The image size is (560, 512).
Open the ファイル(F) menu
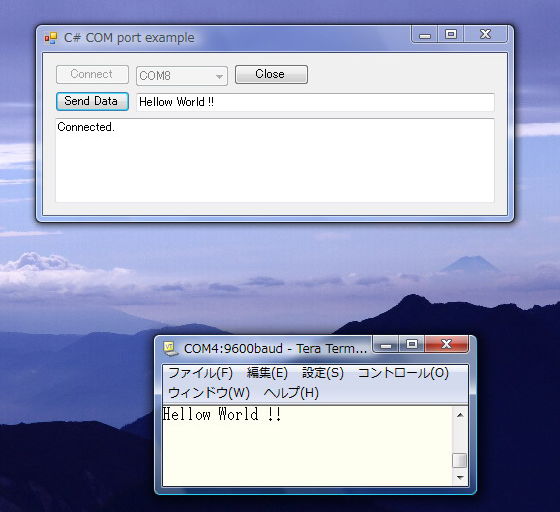point(200,373)
